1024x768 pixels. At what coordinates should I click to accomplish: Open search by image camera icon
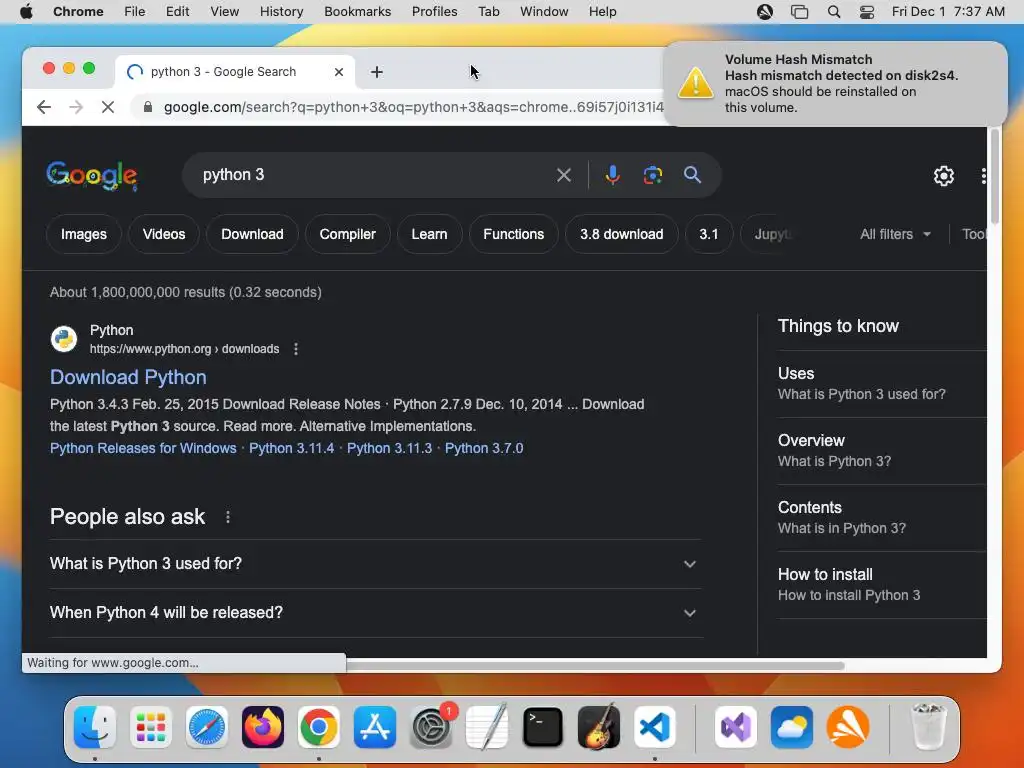pyautogui.click(x=652, y=175)
